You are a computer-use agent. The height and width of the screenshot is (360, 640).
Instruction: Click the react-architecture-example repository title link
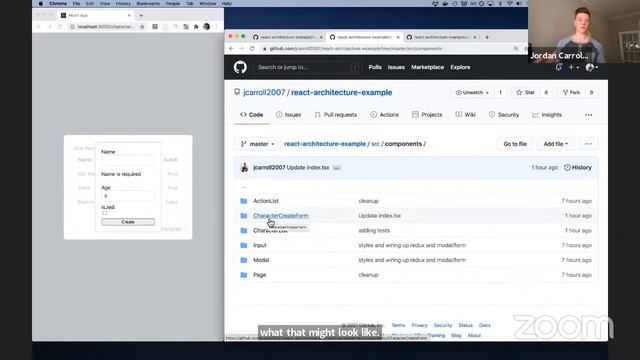pos(341,92)
